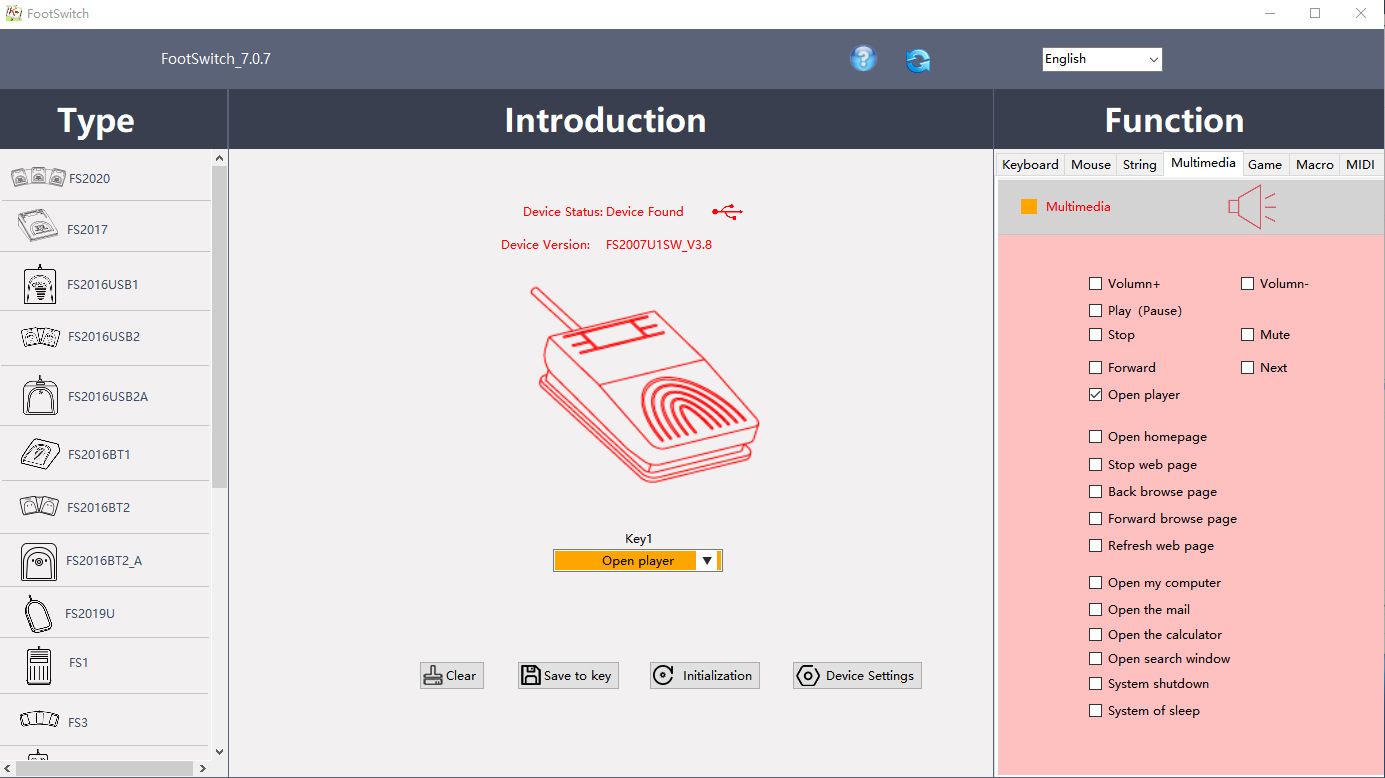Choose the FS2016USB2 device icon
This screenshot has height=778, width=1385.
40,337
